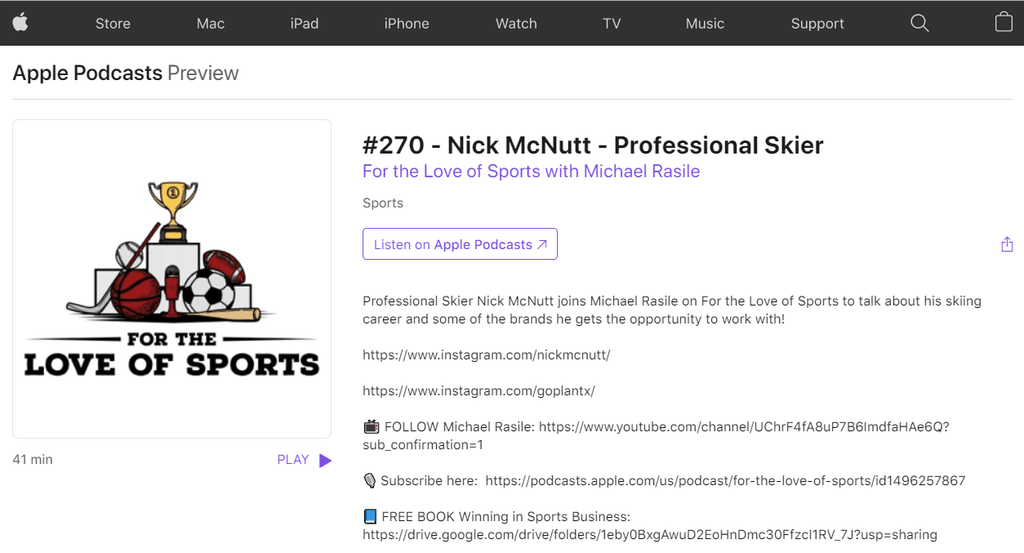Select iPhone in the navigation bar
Image resolution: width=1024 pixels, height=553 pixels.
pyautogui.click(x=406, y=24)
